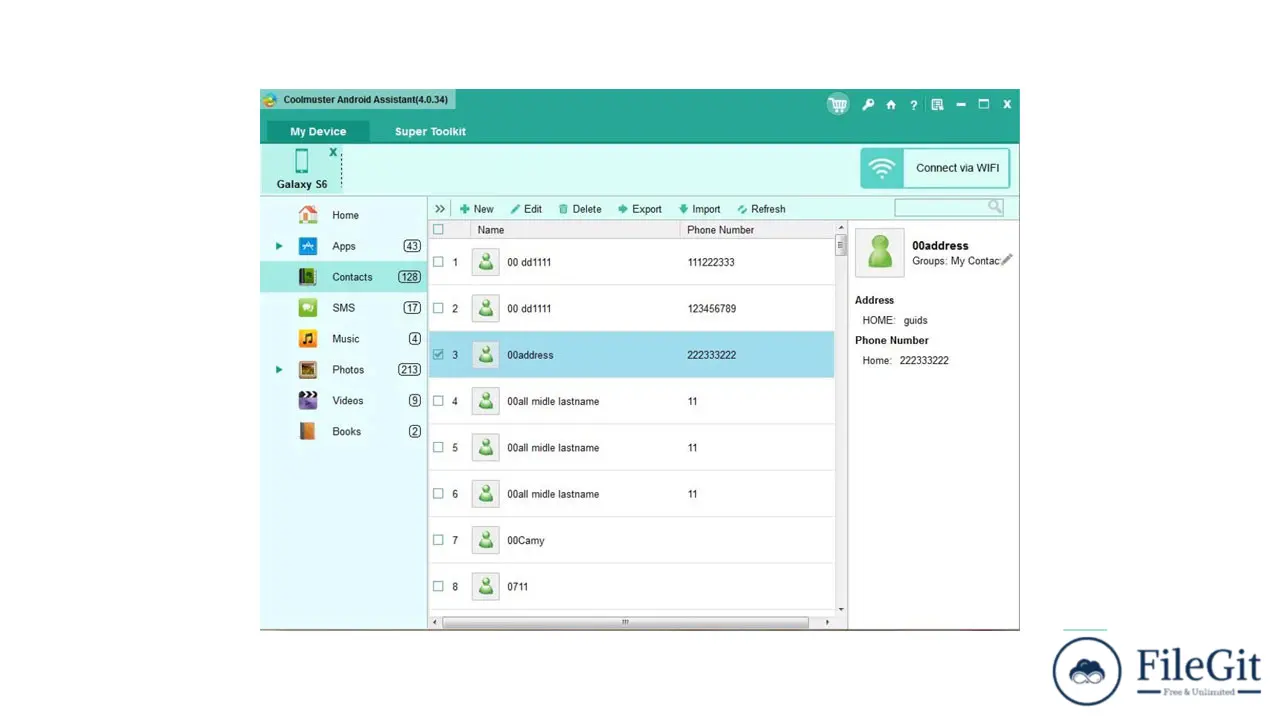Click Export toolbar button
Image resolution: width=1280 pixels, height=720 pixels.
(640, 209)
